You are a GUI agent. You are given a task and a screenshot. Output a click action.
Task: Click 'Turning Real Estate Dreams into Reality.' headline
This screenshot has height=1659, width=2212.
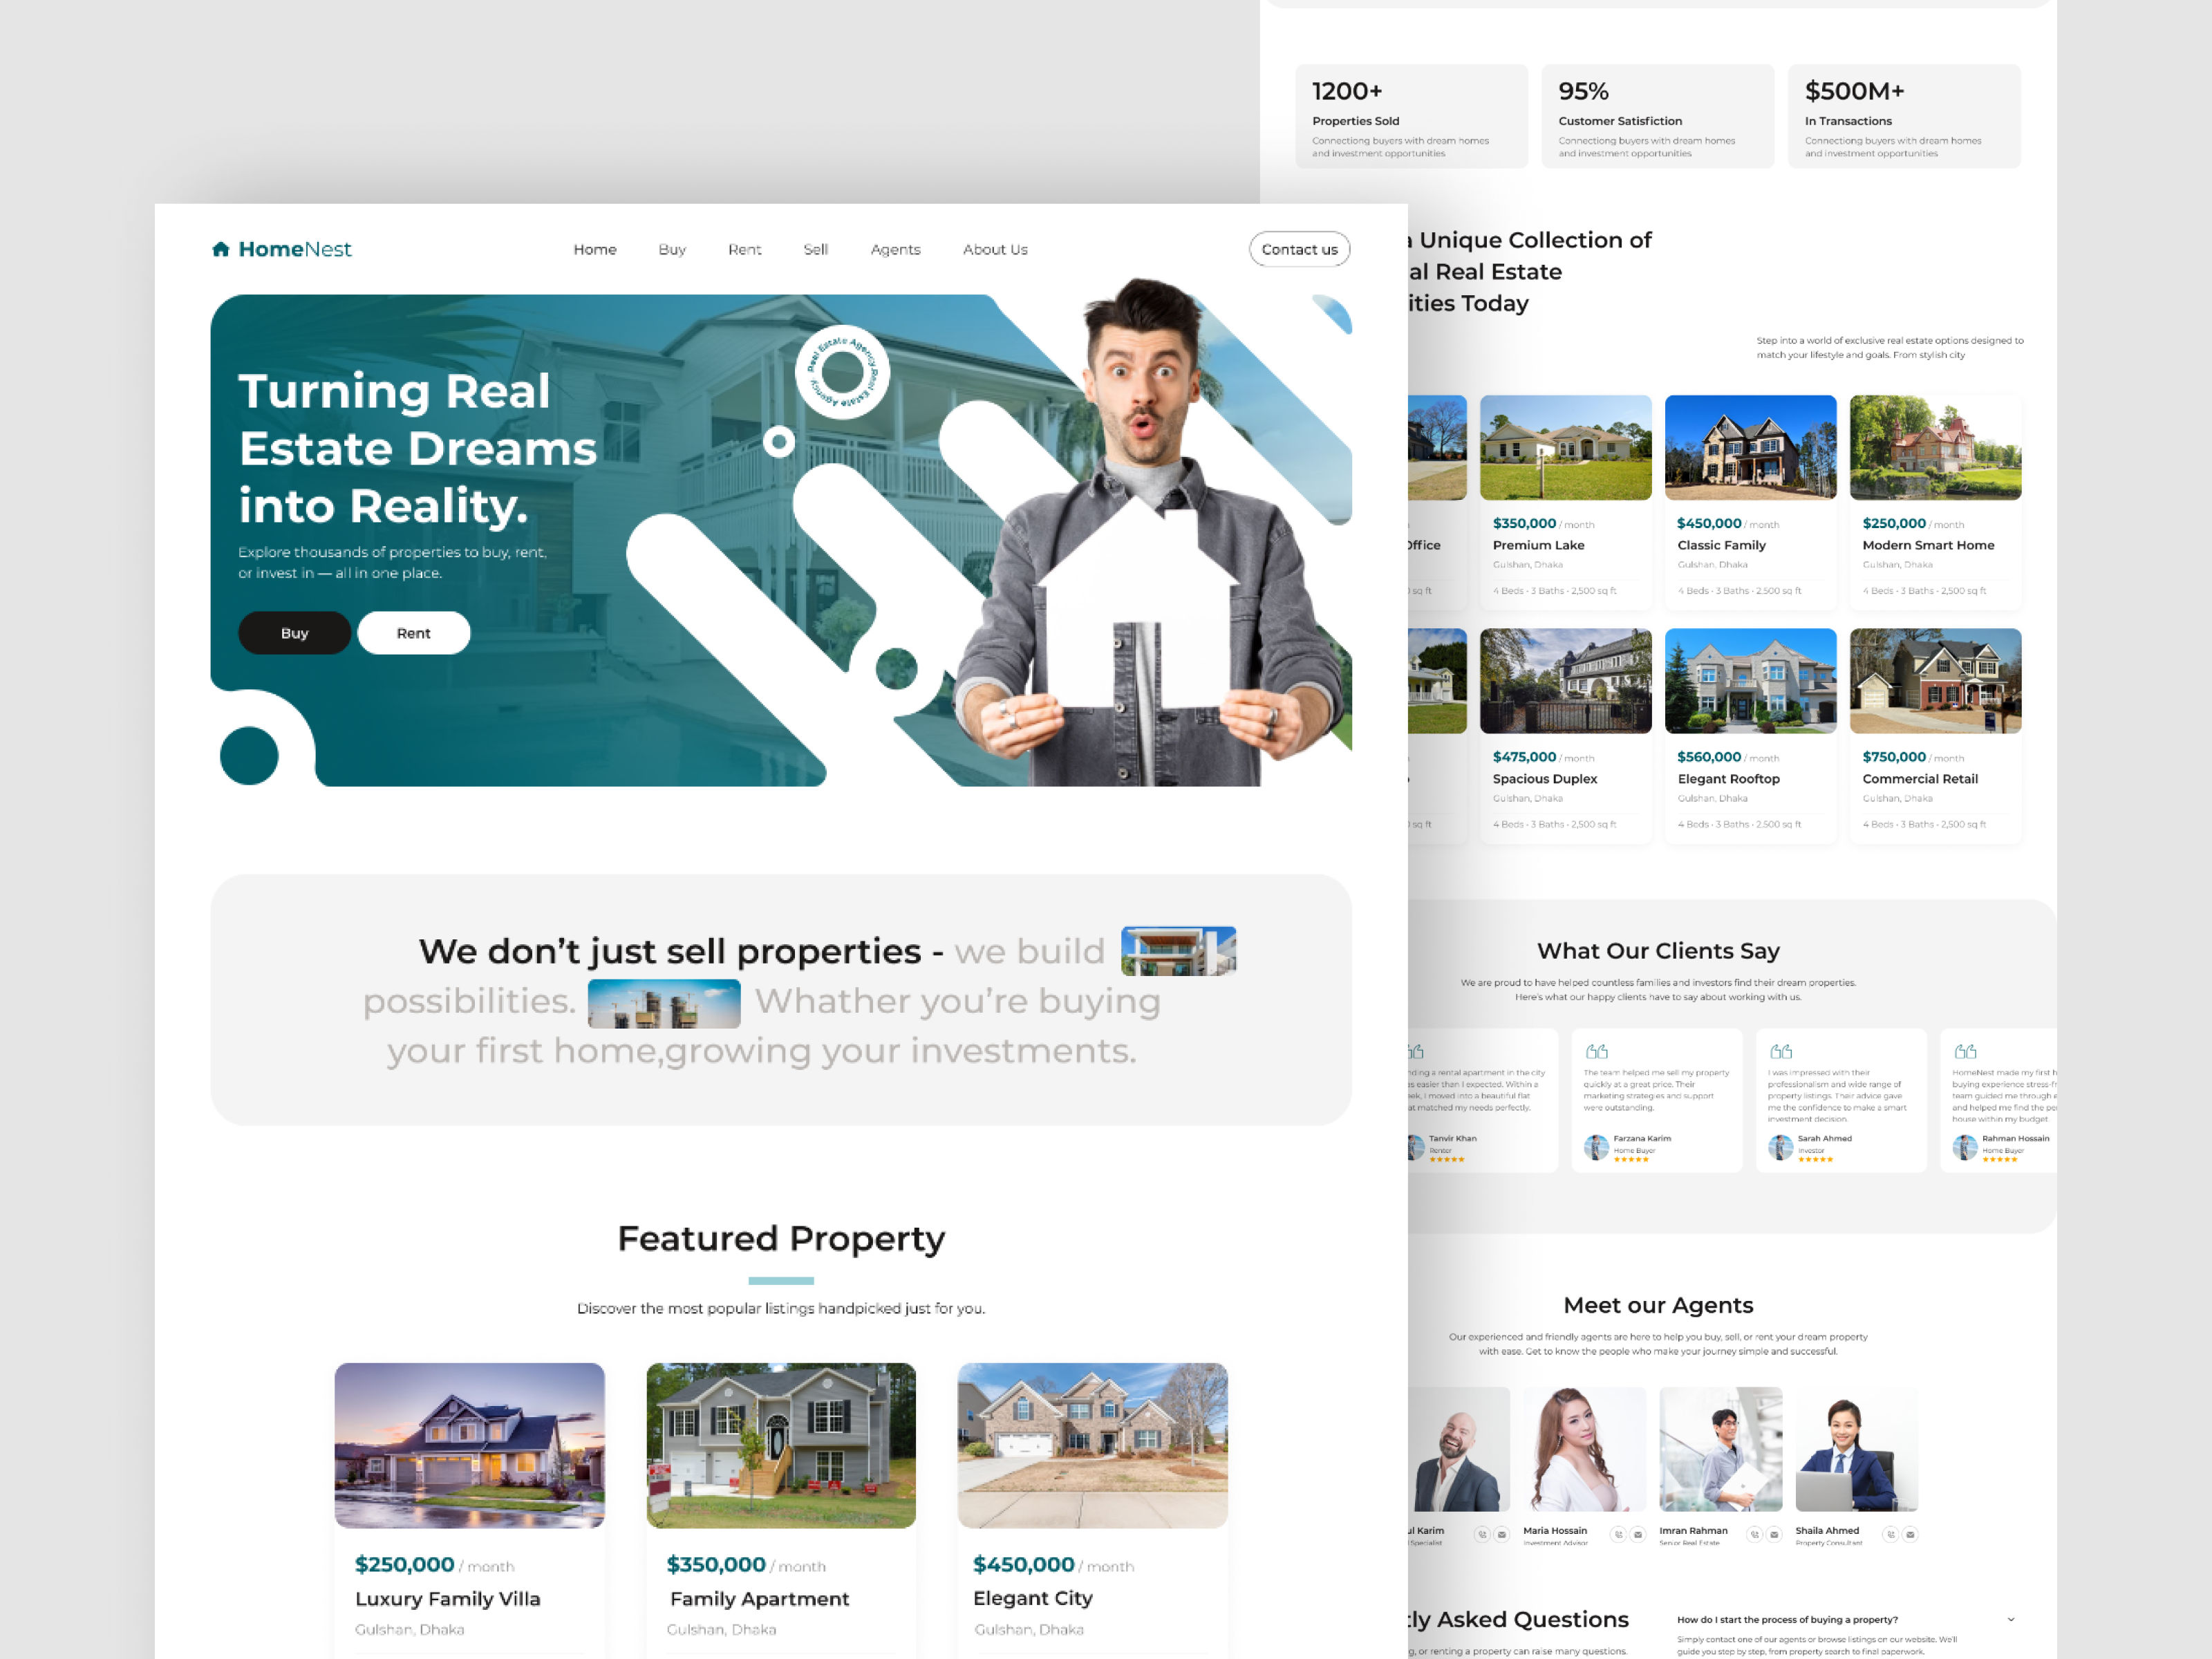[x=417, y=448]
